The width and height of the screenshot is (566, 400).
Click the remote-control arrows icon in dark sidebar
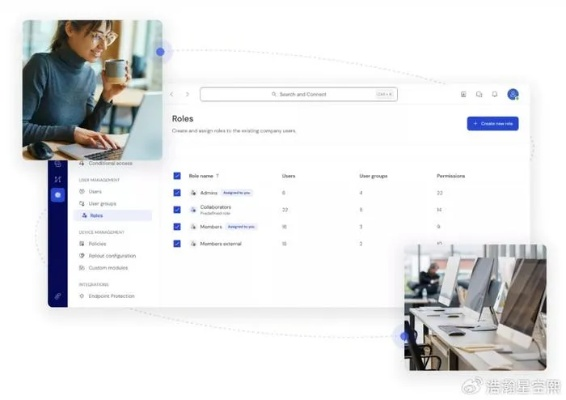[x=58, y=179]
